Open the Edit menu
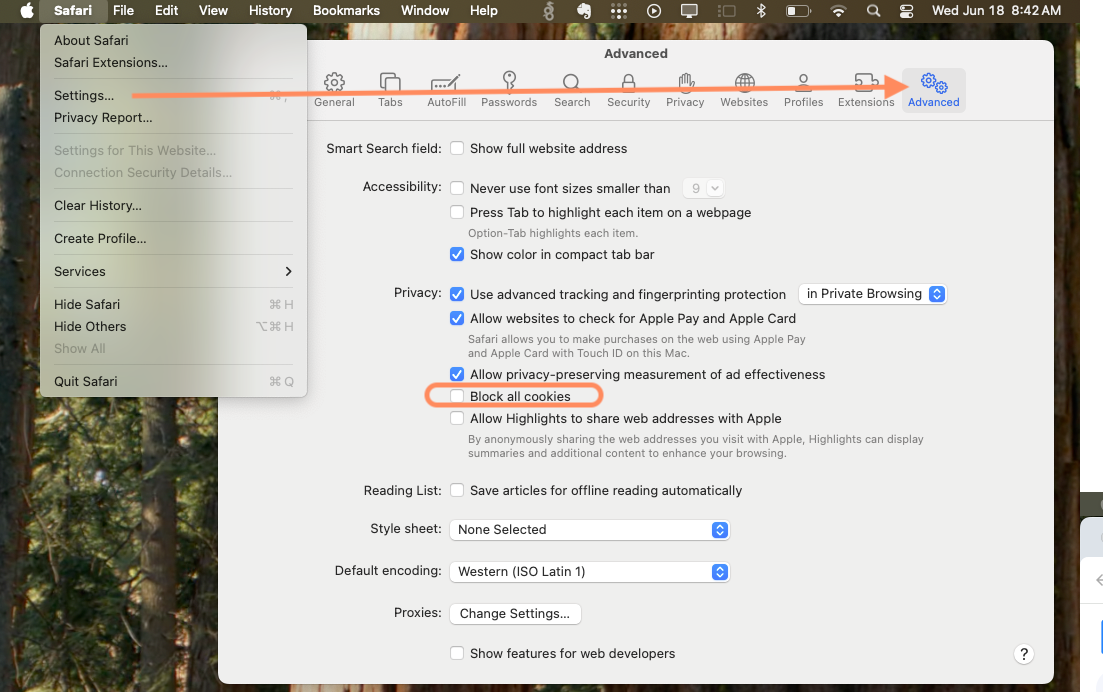 pos(167,11)
